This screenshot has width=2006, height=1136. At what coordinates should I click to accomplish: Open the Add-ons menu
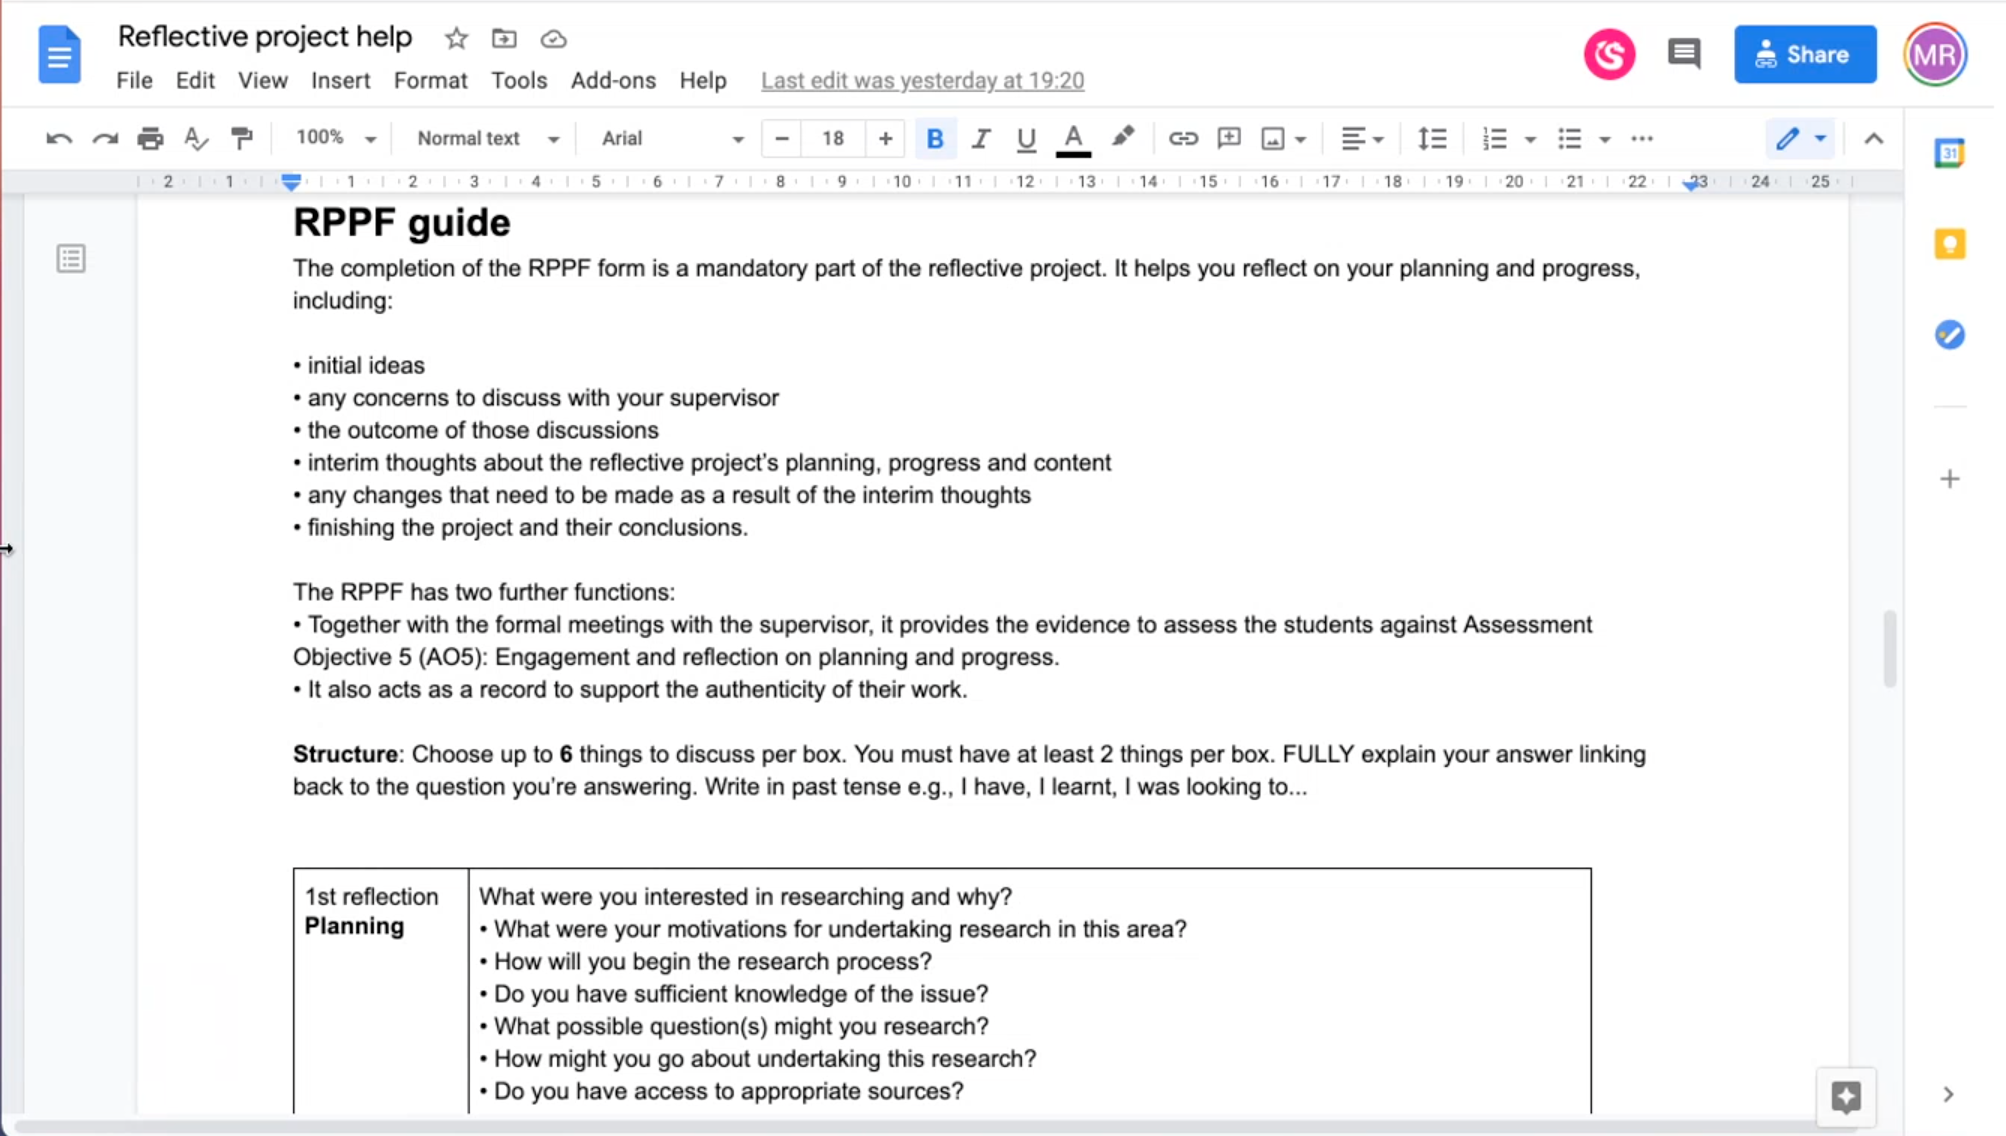(613, 80)
